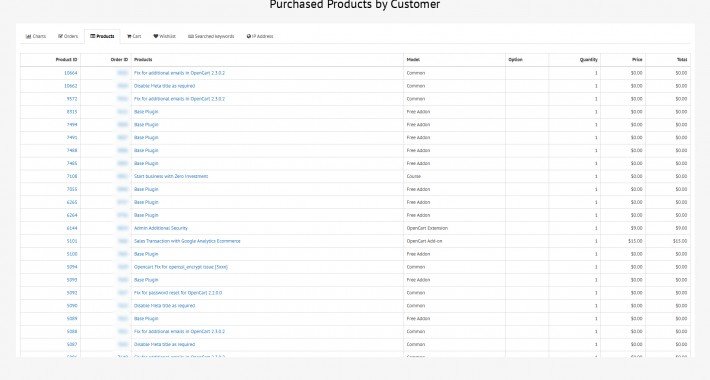Open product ID 7494 link
The height and width of the screenshot is (380, 710).
pos(72,125)
